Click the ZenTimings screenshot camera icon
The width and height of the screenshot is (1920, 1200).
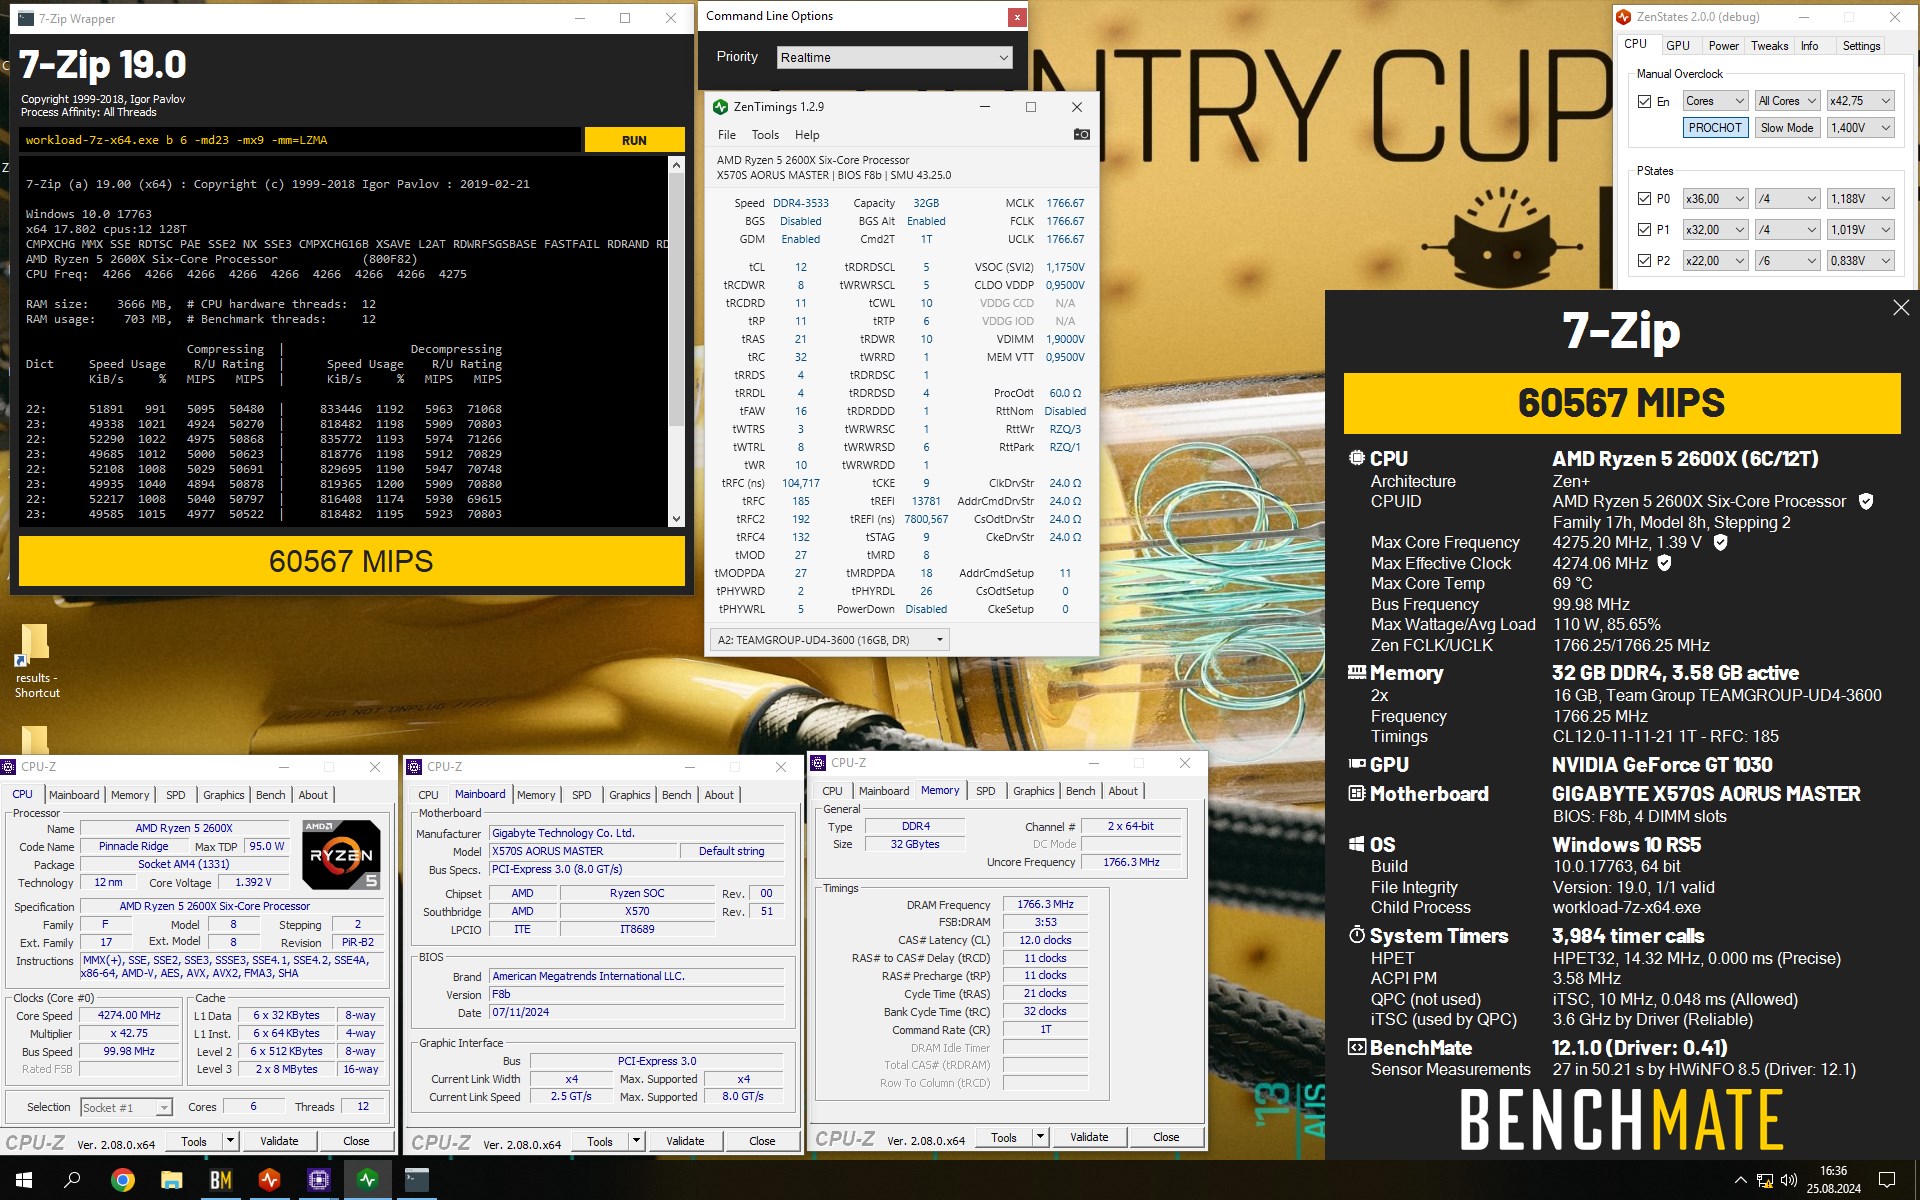(1081, 134)
